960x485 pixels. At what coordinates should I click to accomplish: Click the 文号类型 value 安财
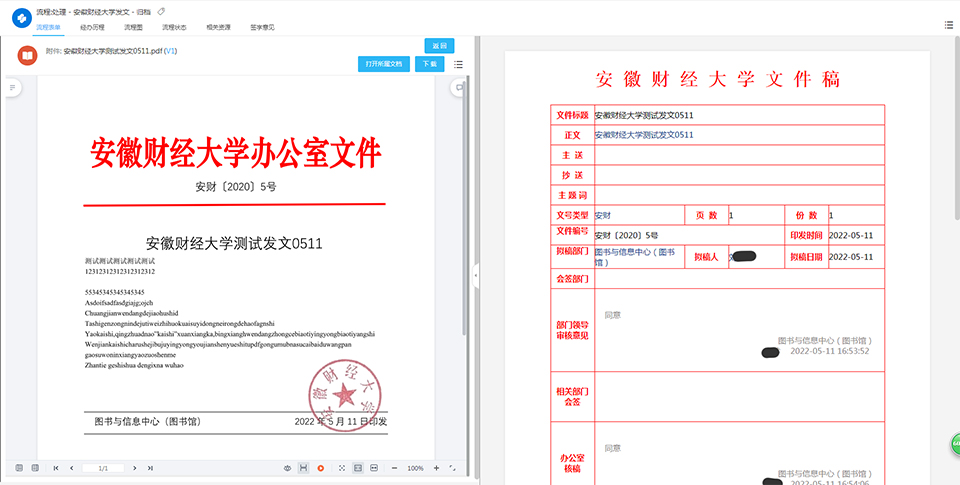pos(603,216)
